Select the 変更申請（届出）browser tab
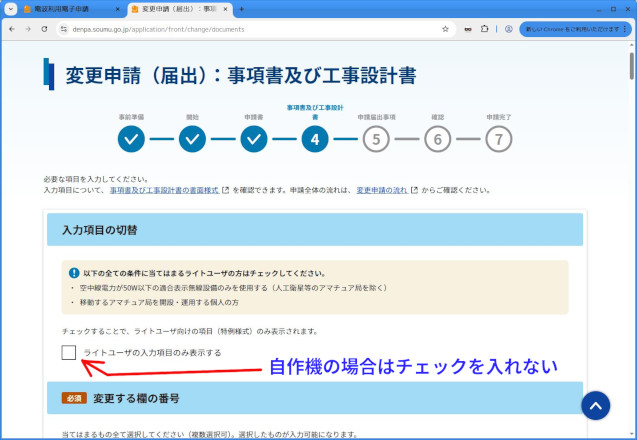Screen dimensions: 637x440 coord(175,9)
